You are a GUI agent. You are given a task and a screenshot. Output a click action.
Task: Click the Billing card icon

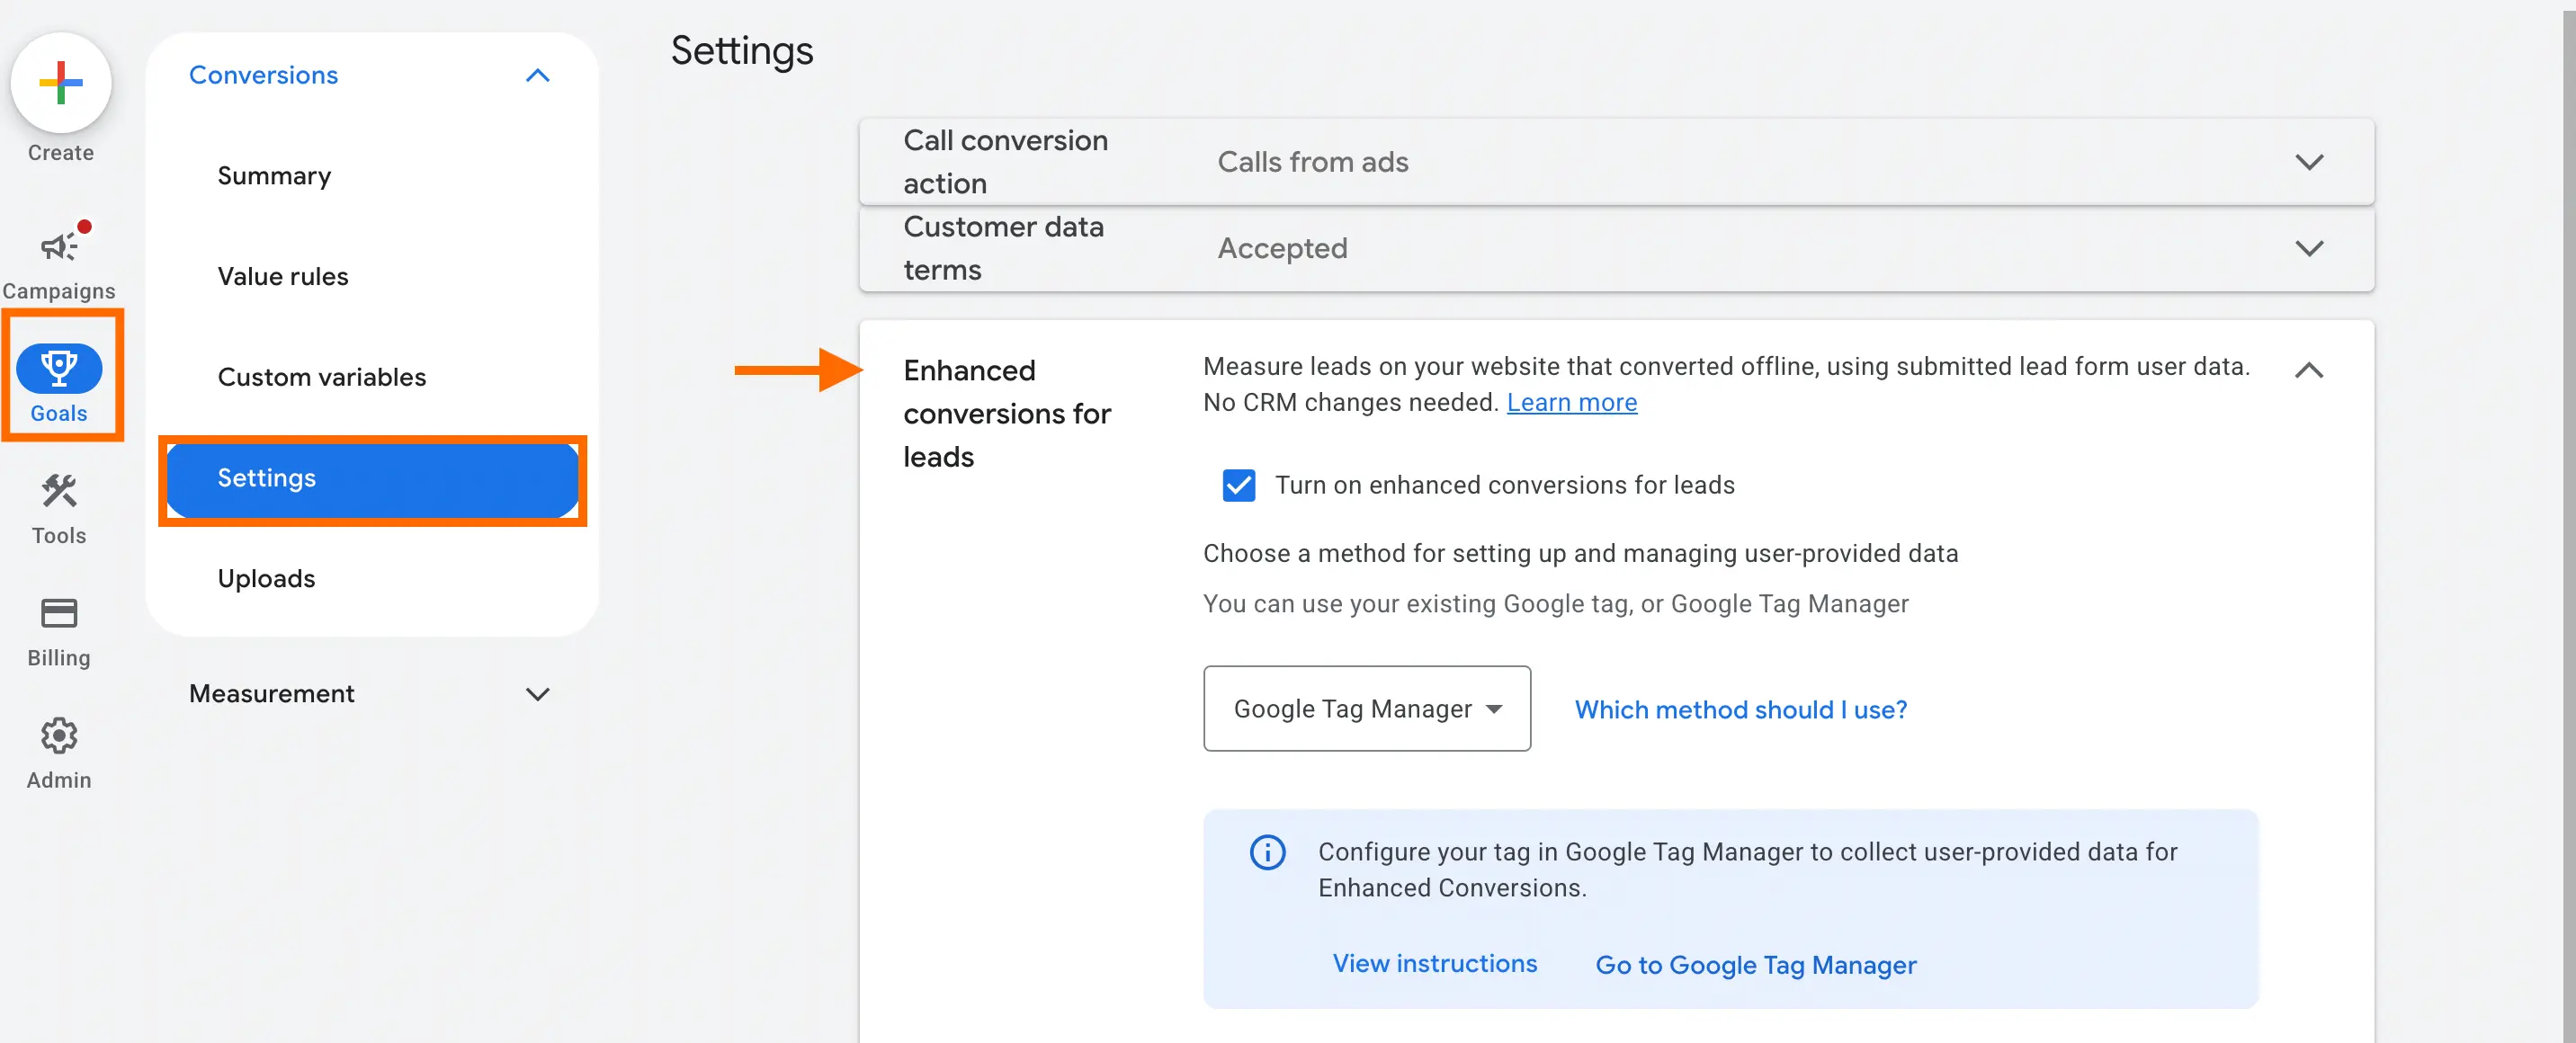[58, 613]
